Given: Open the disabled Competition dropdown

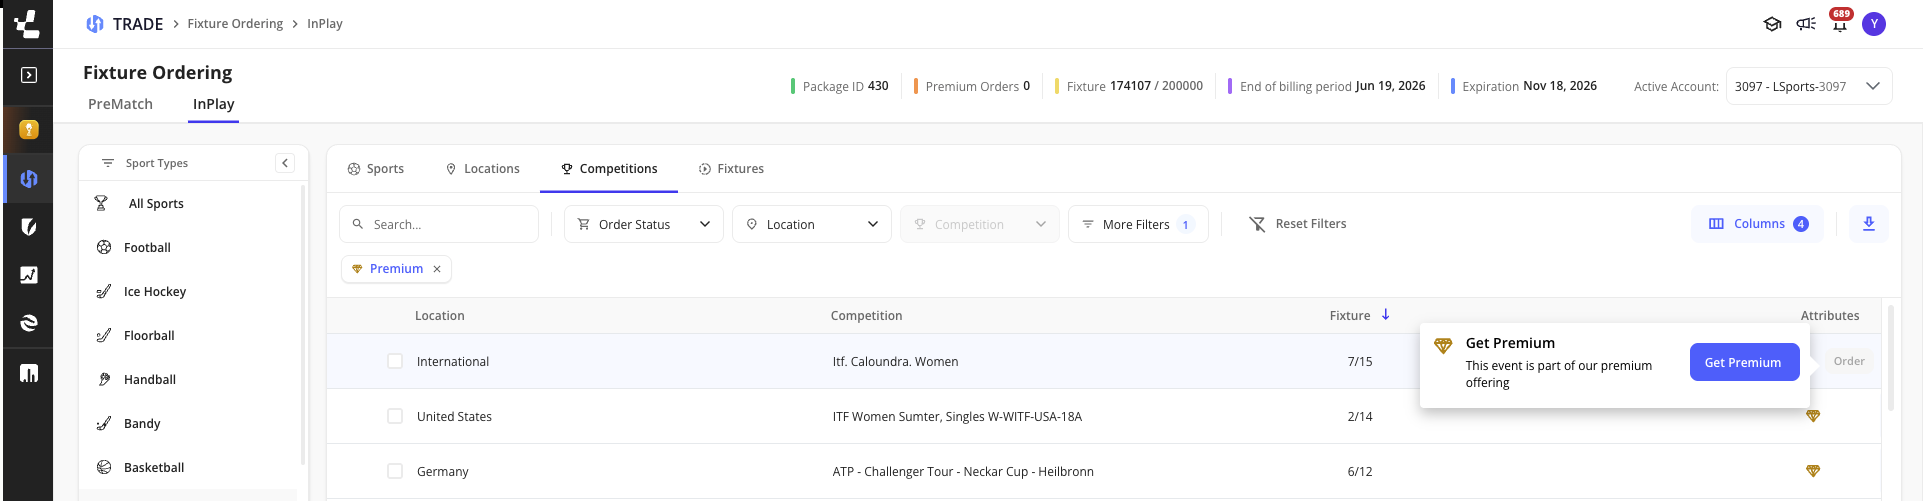Looking at the screenshot, I should click(x=980, y=224).
